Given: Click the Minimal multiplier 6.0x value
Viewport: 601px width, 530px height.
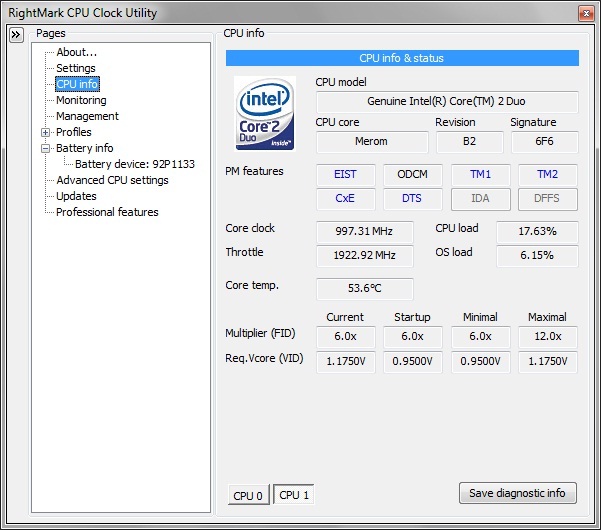Looking at the screenshot, I should pyautogui.click(x=481, y=337).
